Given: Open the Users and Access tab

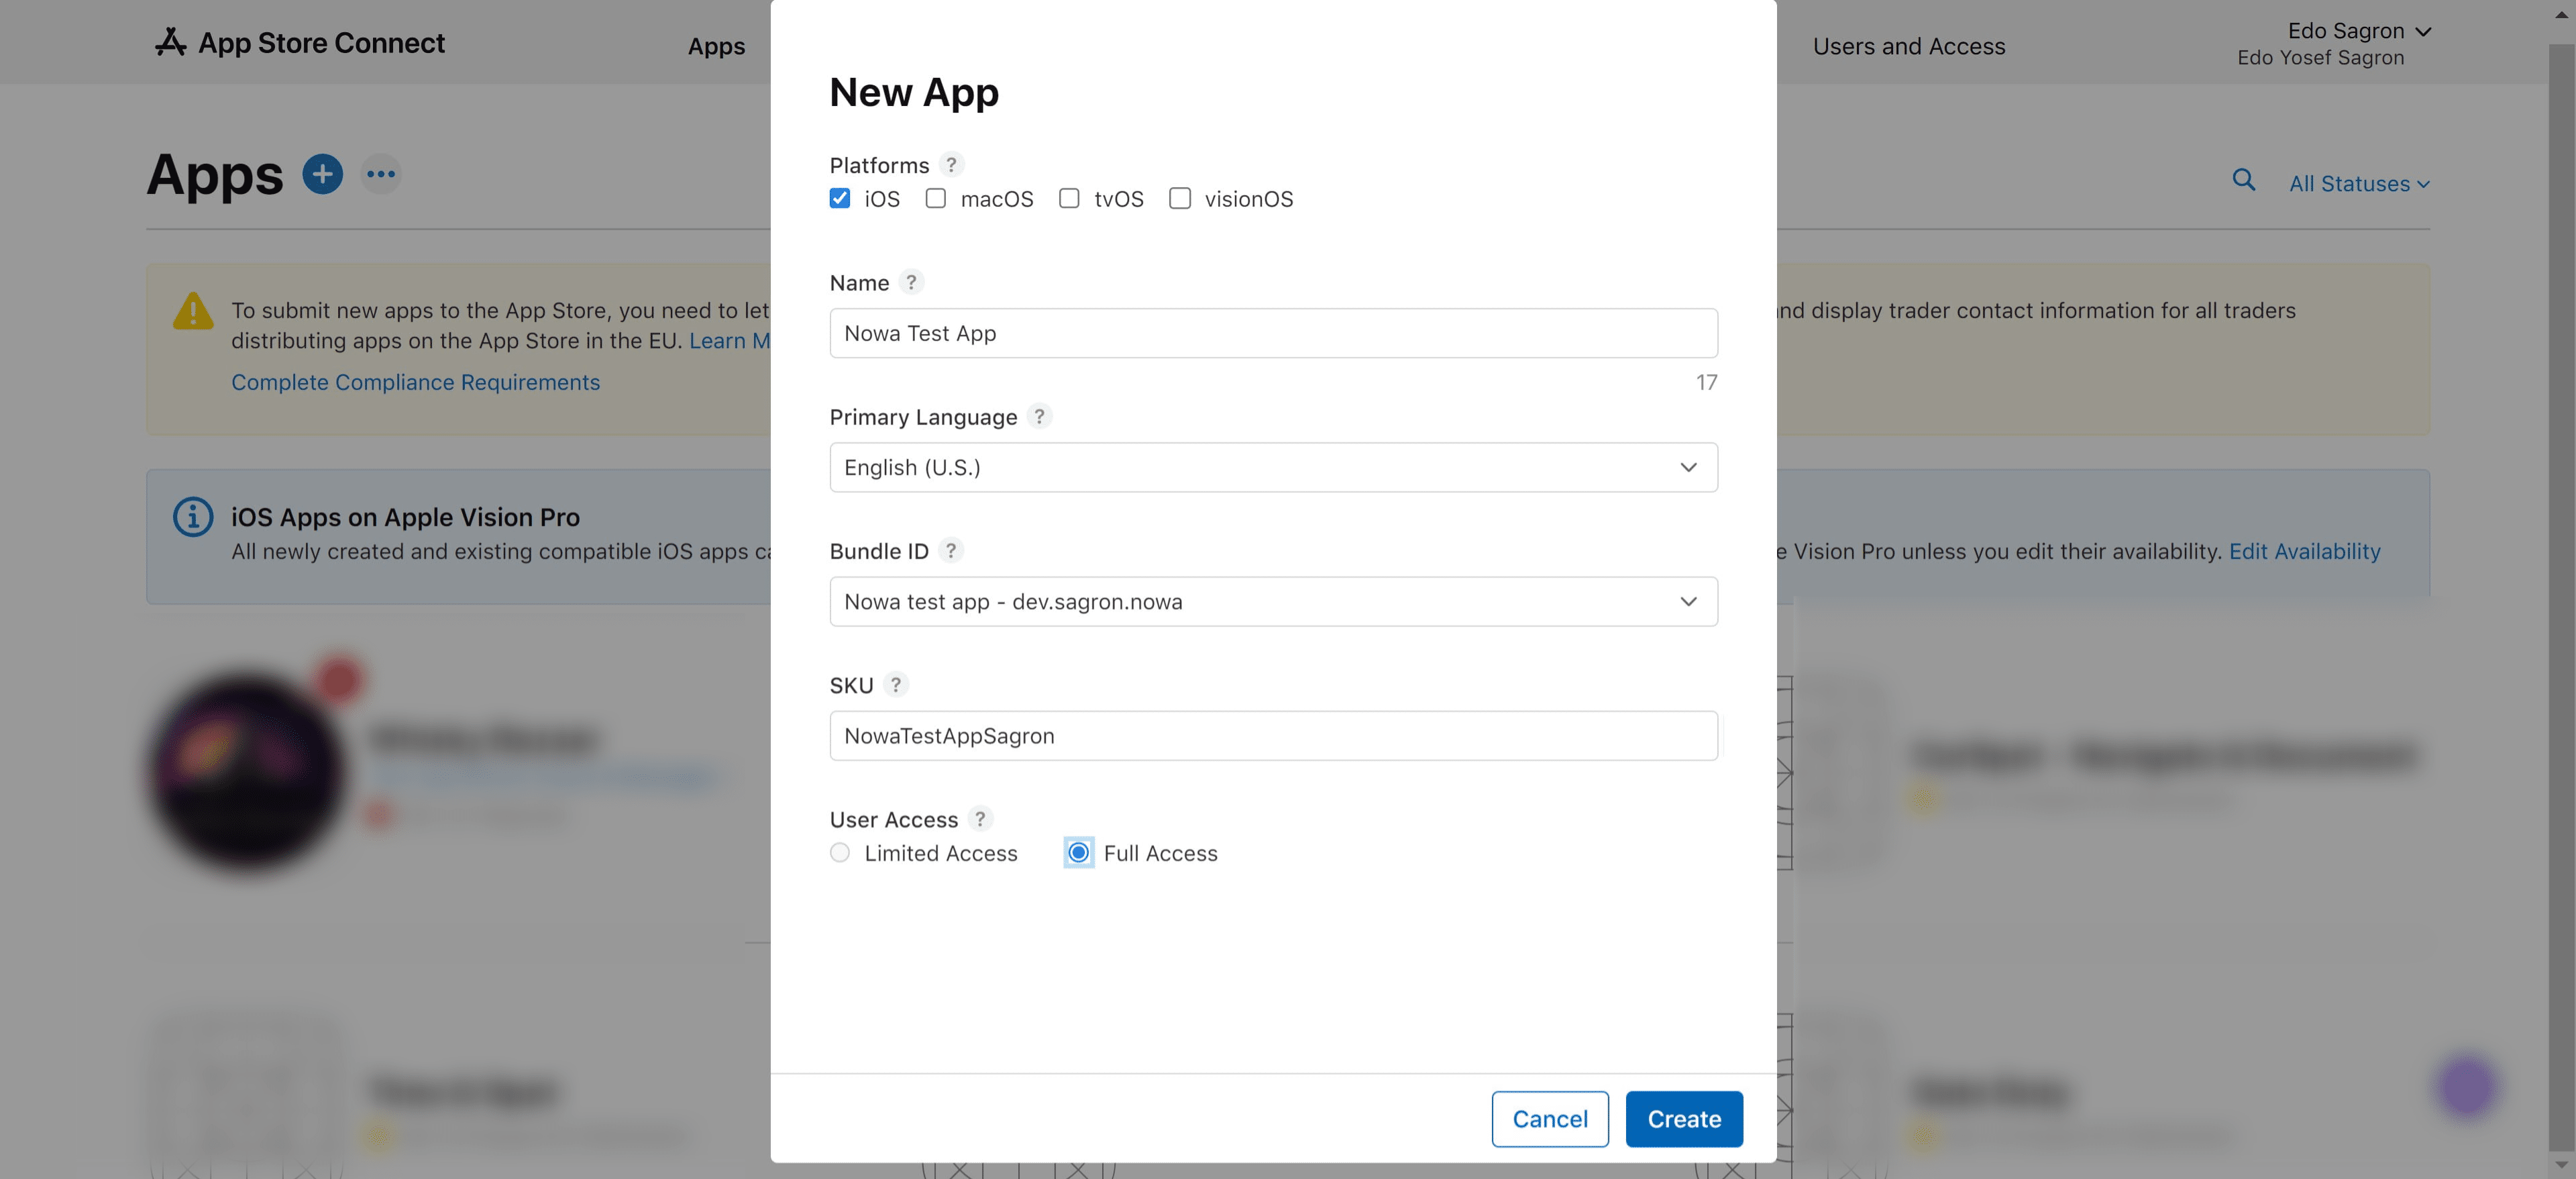Looking at the screenshot, I should (1908, 46).
